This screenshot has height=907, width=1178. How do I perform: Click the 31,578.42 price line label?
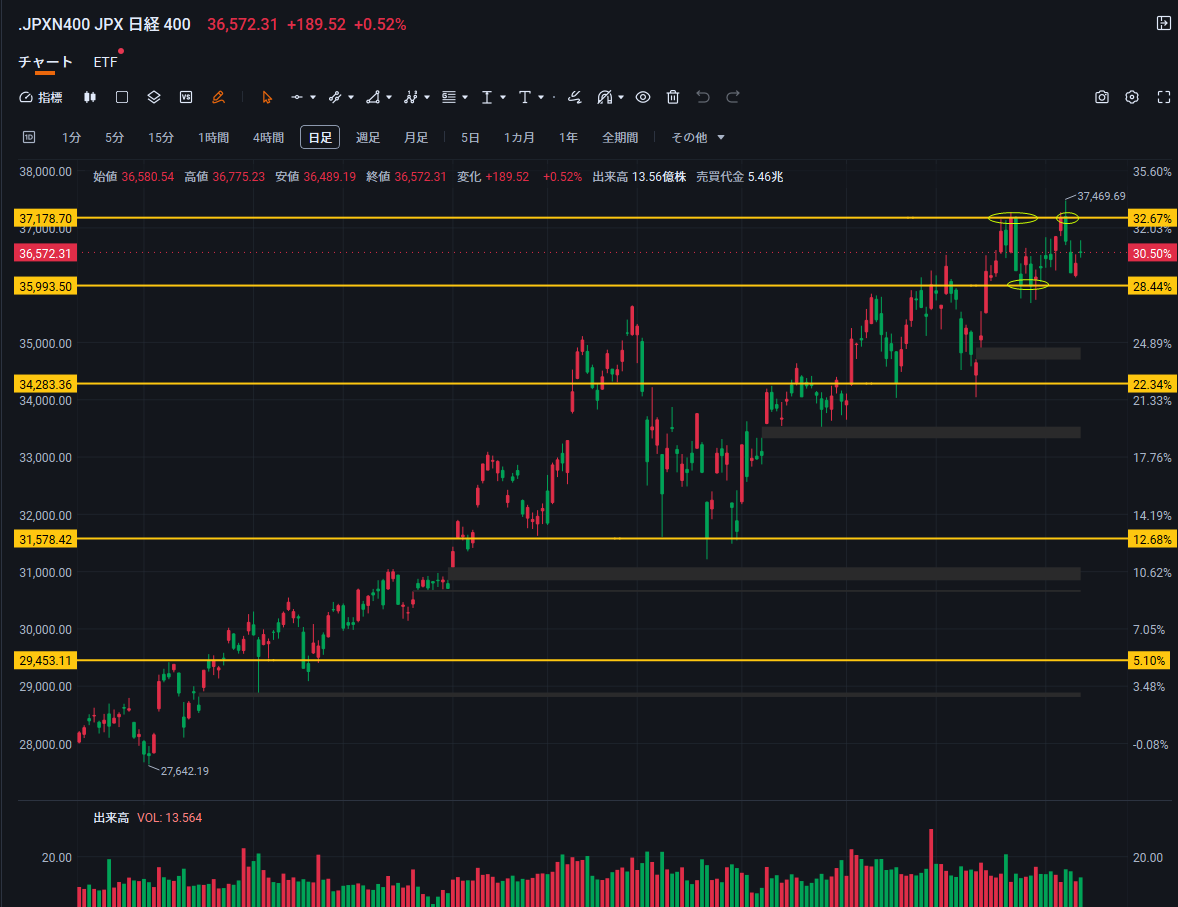(45, 539)
